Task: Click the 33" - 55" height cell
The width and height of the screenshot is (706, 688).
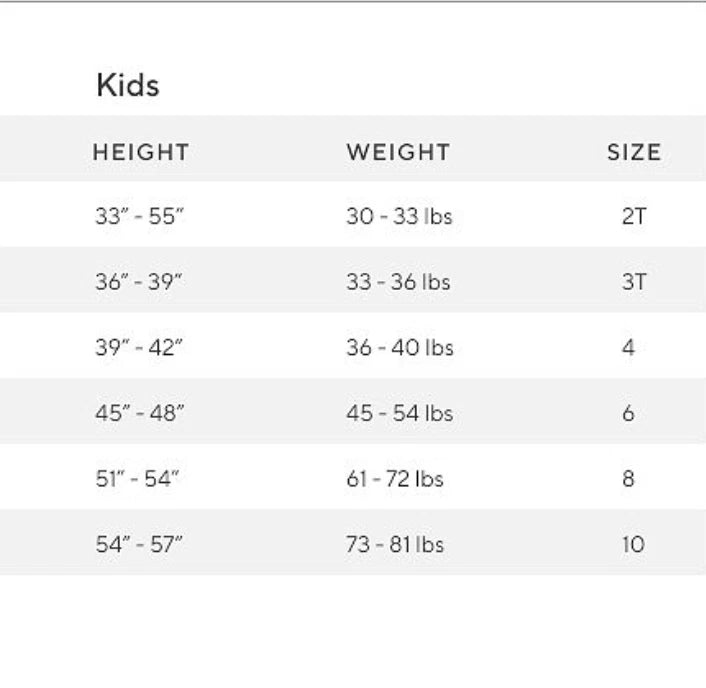Action: [x=140, y=216]
